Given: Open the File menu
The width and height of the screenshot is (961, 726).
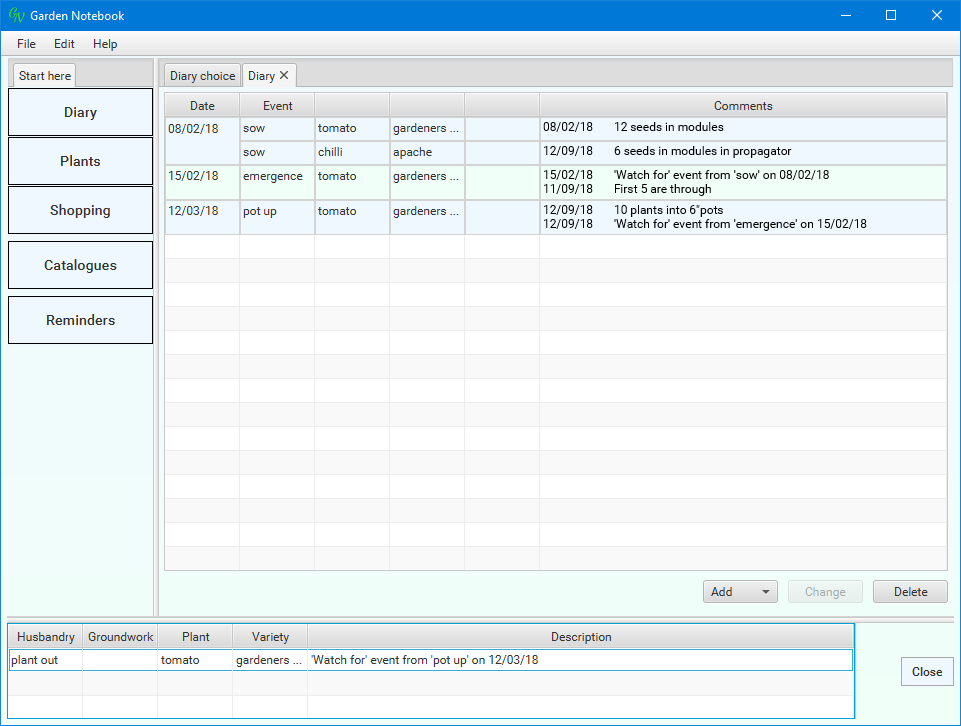Looking at the screenshot, I should (26, 44).
